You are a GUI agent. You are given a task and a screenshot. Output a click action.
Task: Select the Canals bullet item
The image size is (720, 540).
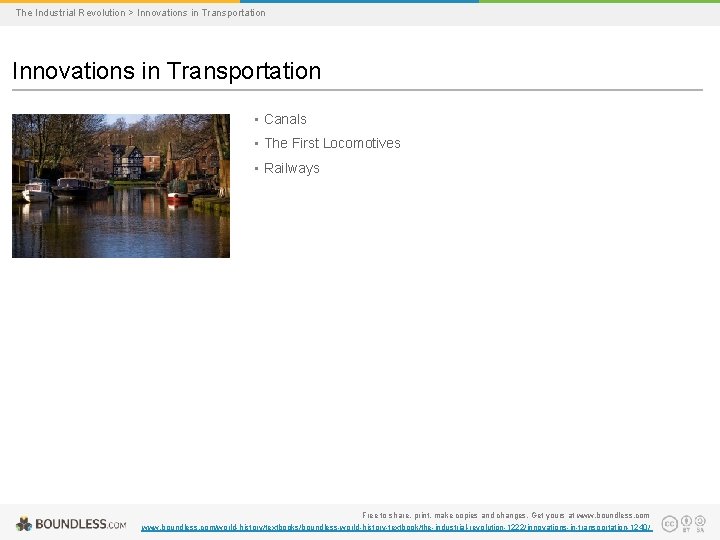point(285,119)
